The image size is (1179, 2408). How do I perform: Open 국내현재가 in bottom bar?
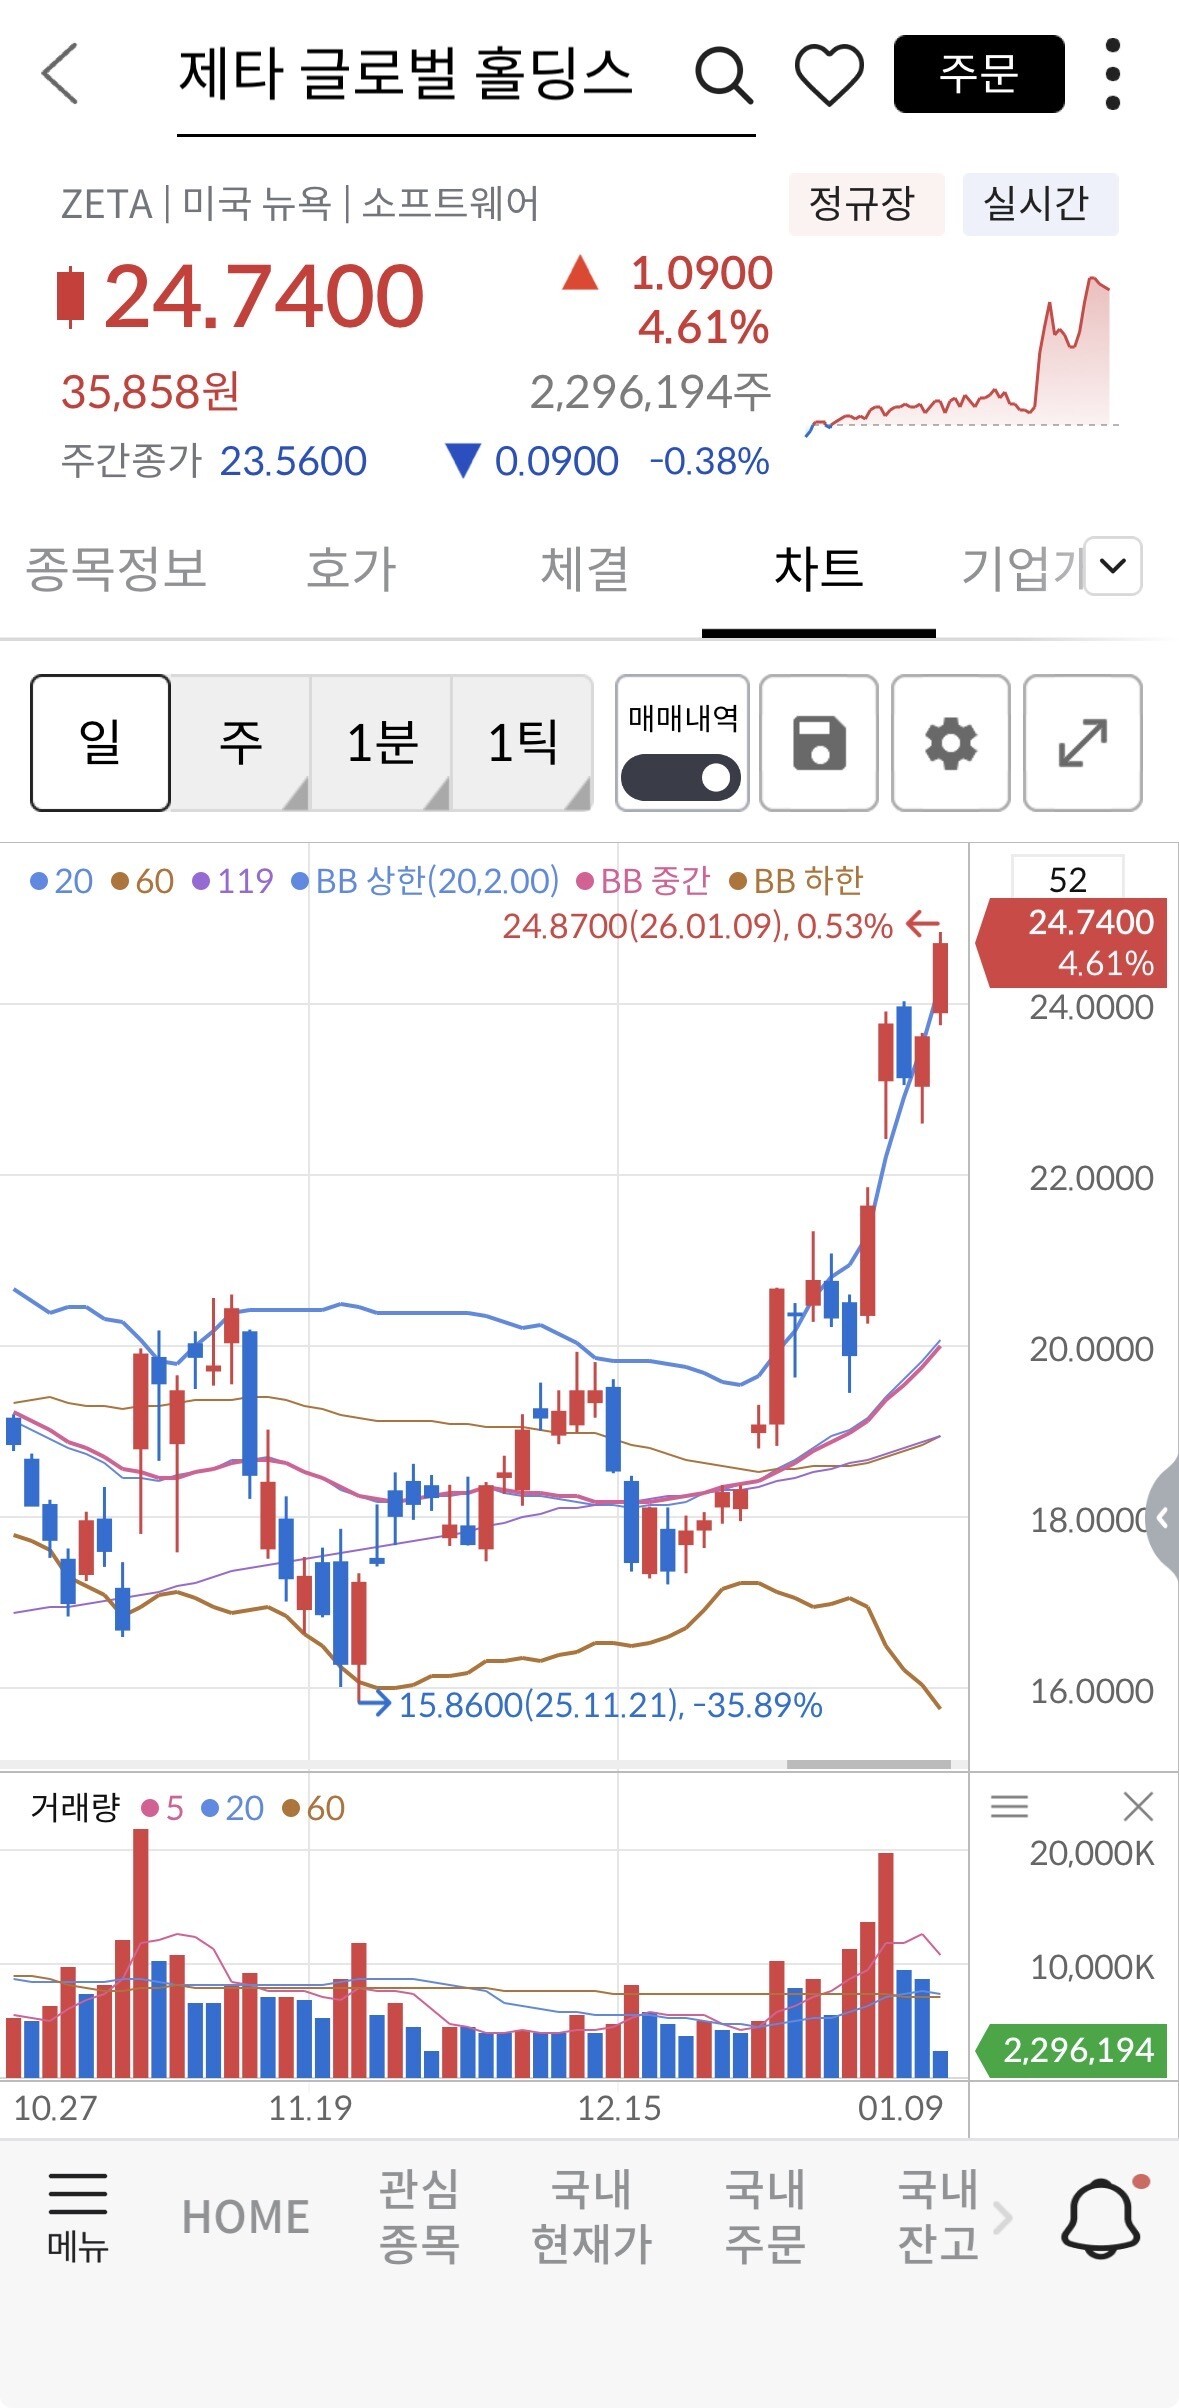tap(591, 2216)
